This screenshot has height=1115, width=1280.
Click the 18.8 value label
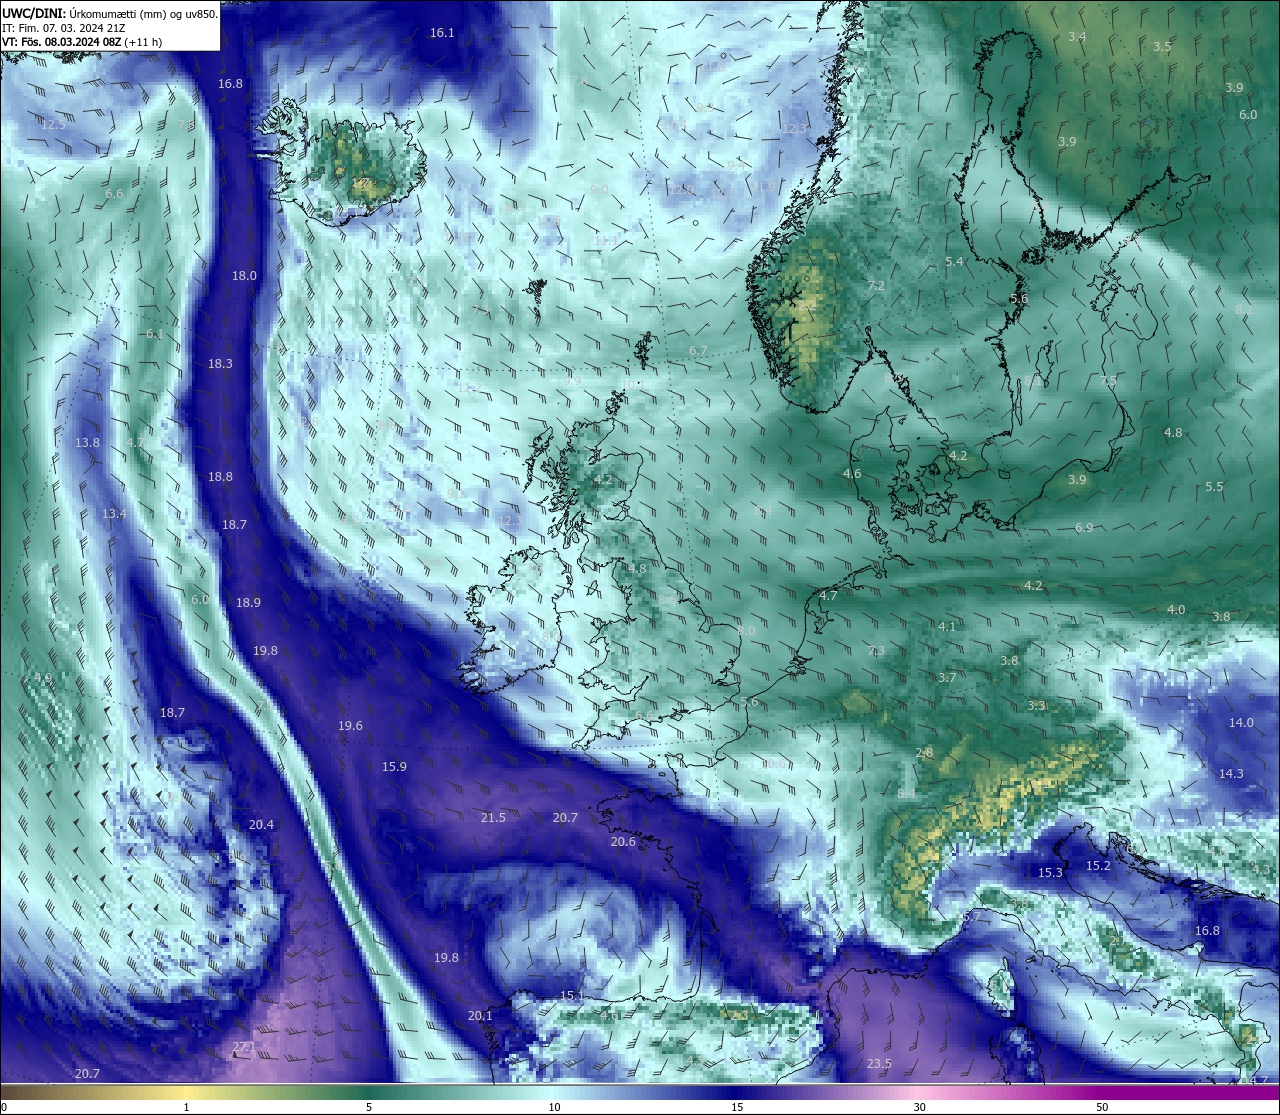click(x=220, y=477)
